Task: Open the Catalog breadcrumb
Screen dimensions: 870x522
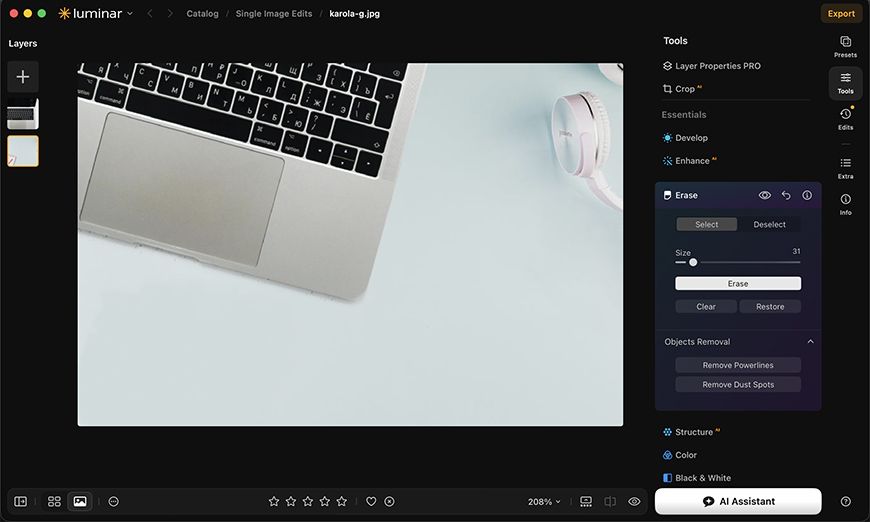Action: (x=202, y=13)
